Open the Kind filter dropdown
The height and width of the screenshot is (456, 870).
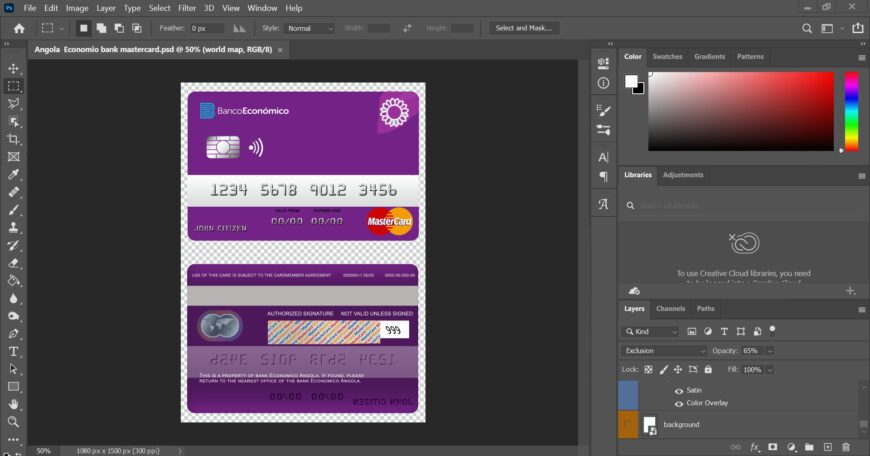click(650, 332)
